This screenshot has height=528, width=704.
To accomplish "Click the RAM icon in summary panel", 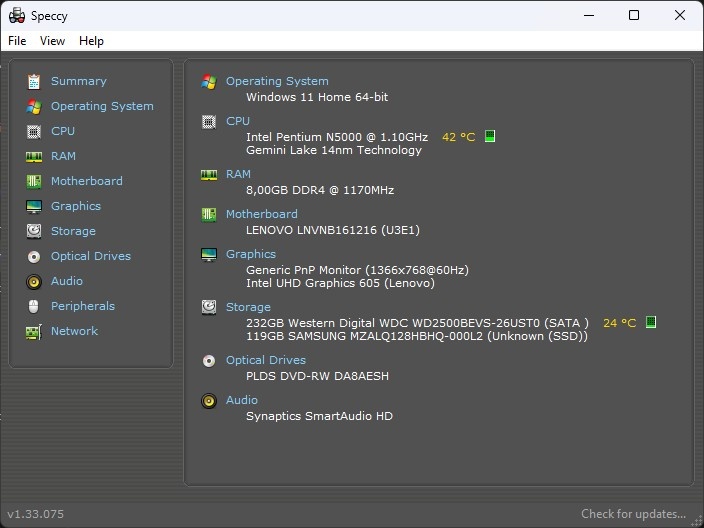I will (209, 174).
